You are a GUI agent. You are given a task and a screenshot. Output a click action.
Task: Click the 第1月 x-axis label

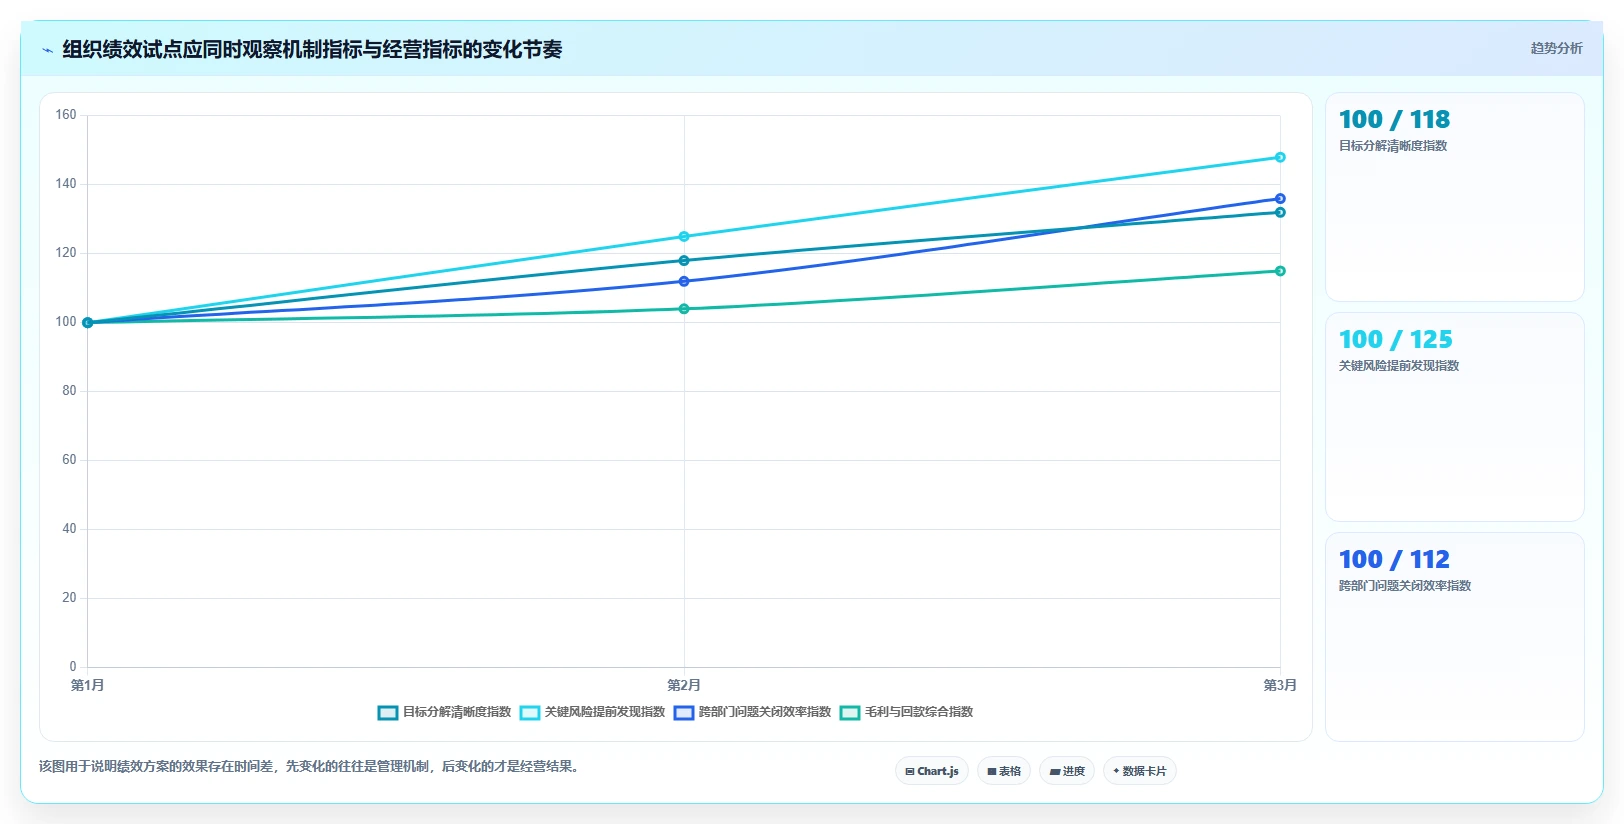(x=88, y=685)
